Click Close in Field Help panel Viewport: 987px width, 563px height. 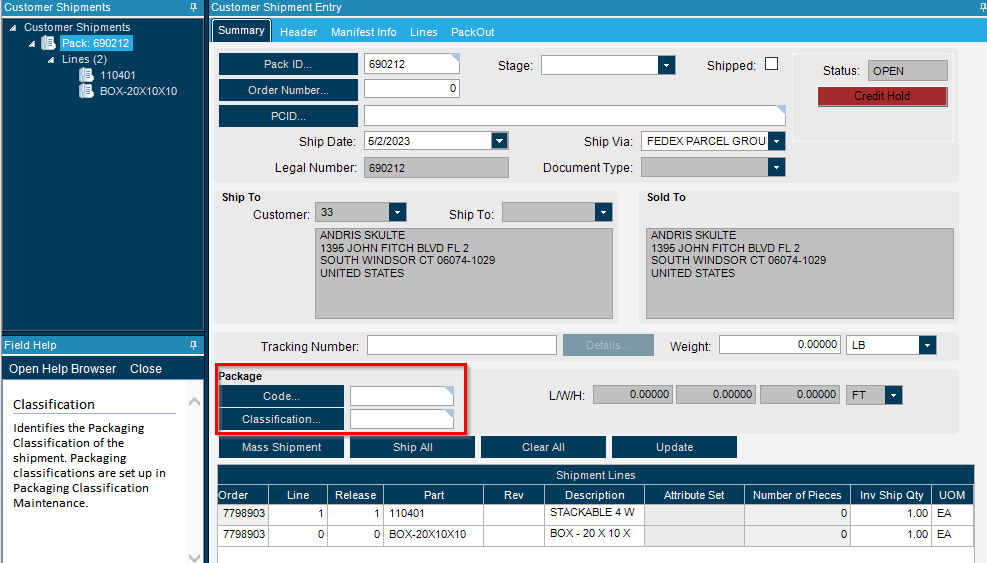(146, 369)
